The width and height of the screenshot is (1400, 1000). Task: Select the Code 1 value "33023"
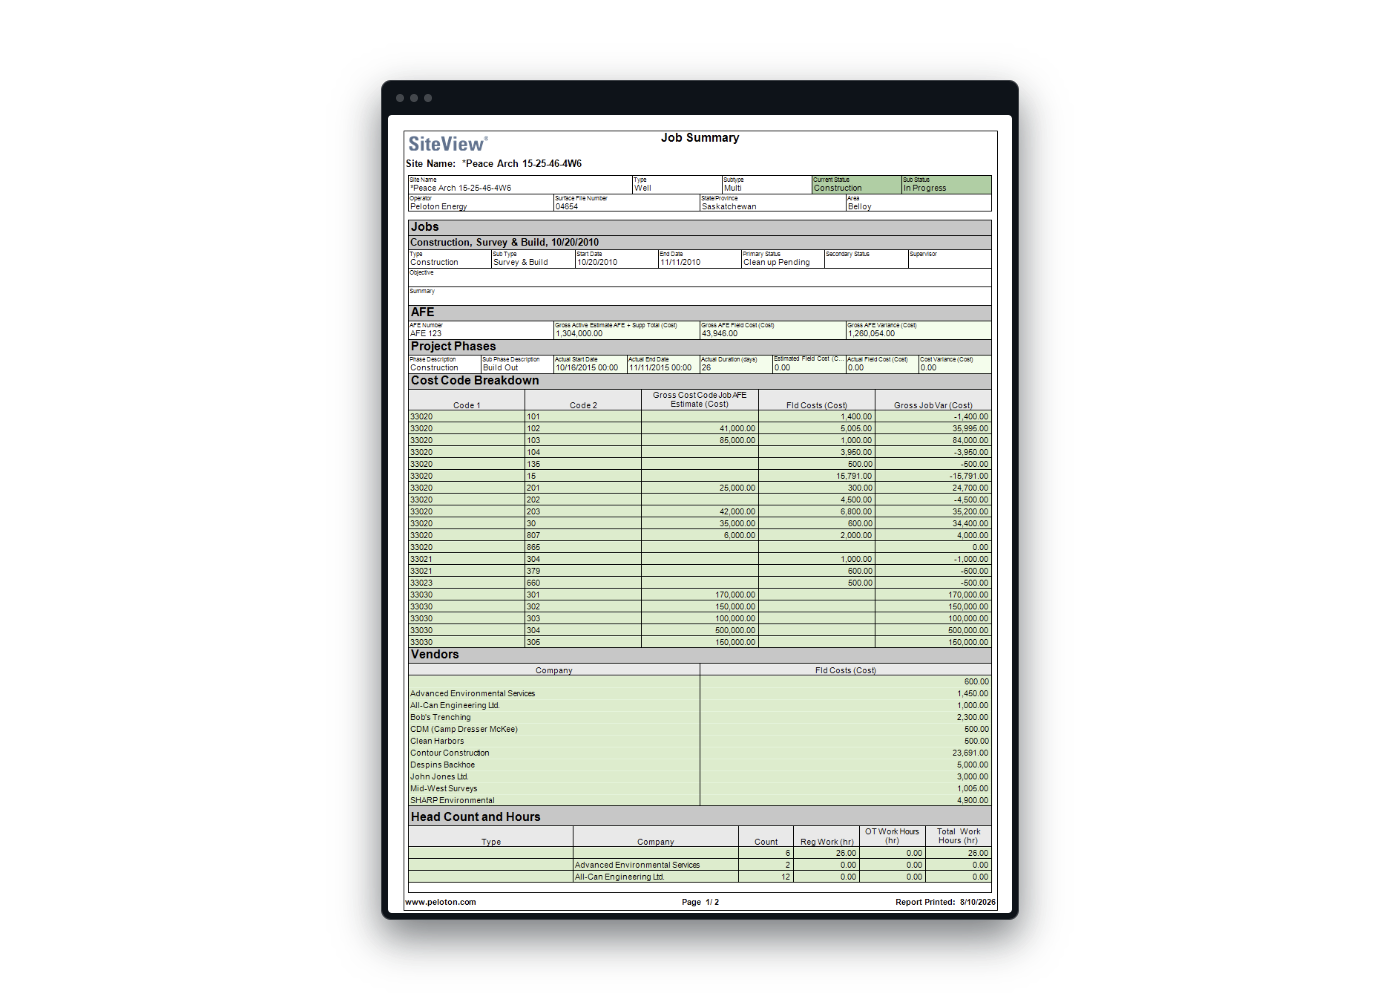(422, 583)
